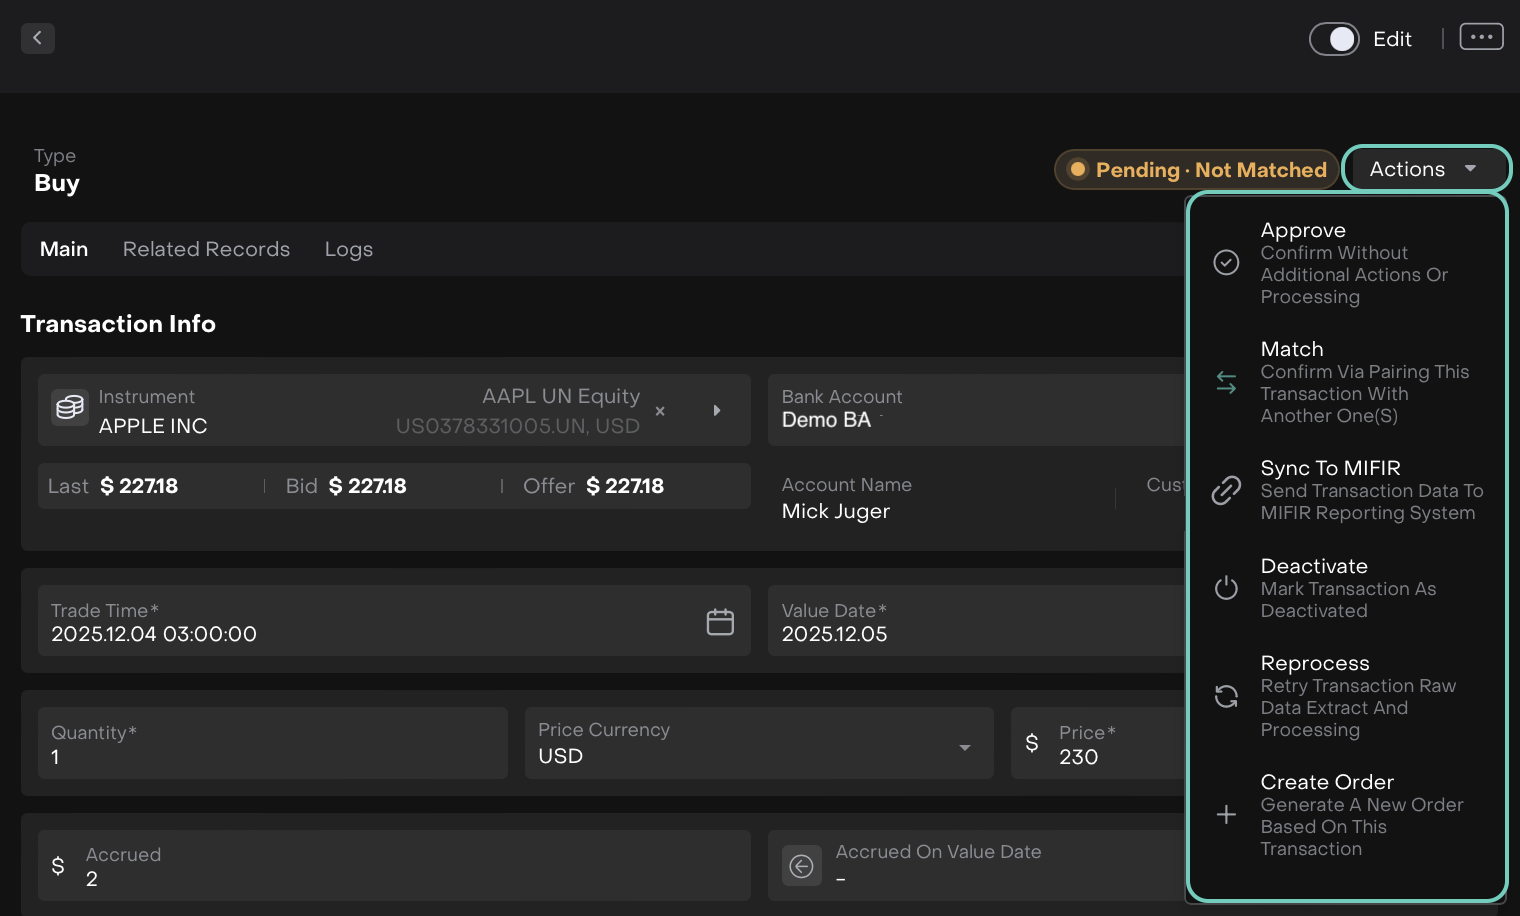Open the three-dots more options menu

(x=1481, y=37)
